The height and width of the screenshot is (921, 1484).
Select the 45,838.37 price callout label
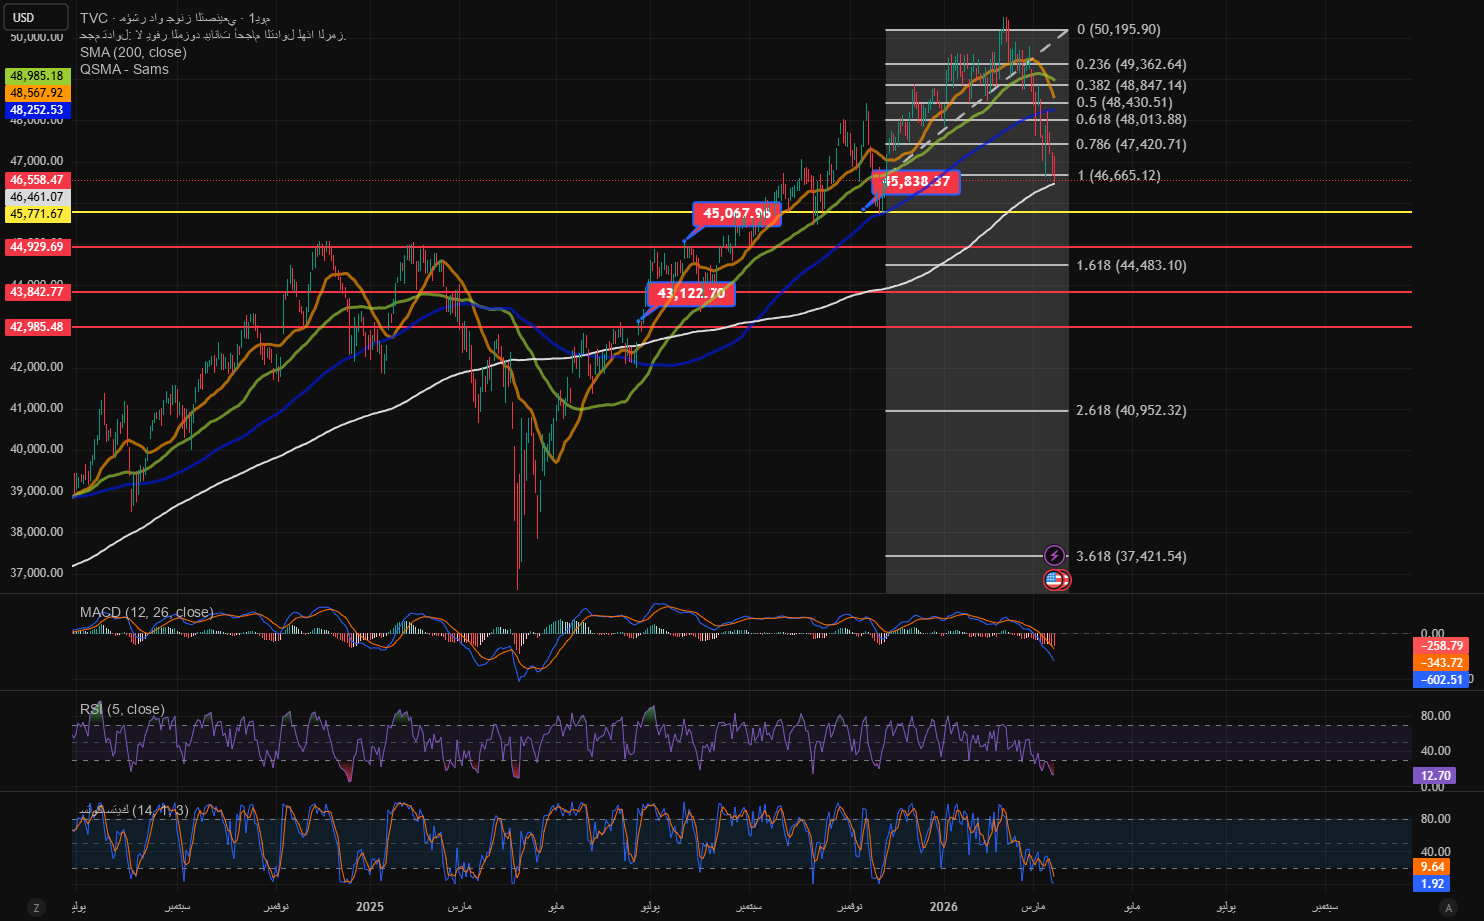[x=917, y=181]
